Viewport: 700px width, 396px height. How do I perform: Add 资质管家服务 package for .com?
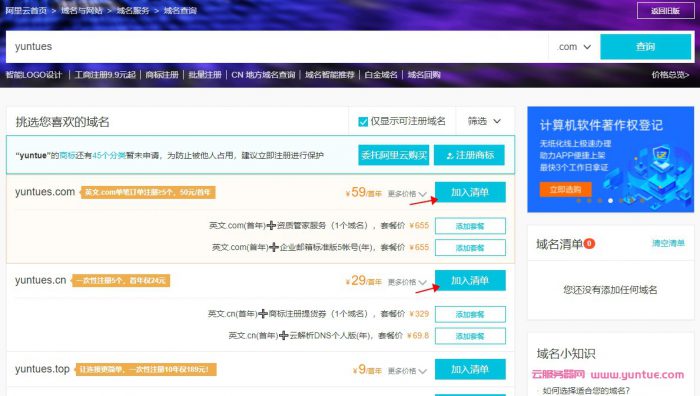click(470, 226)
